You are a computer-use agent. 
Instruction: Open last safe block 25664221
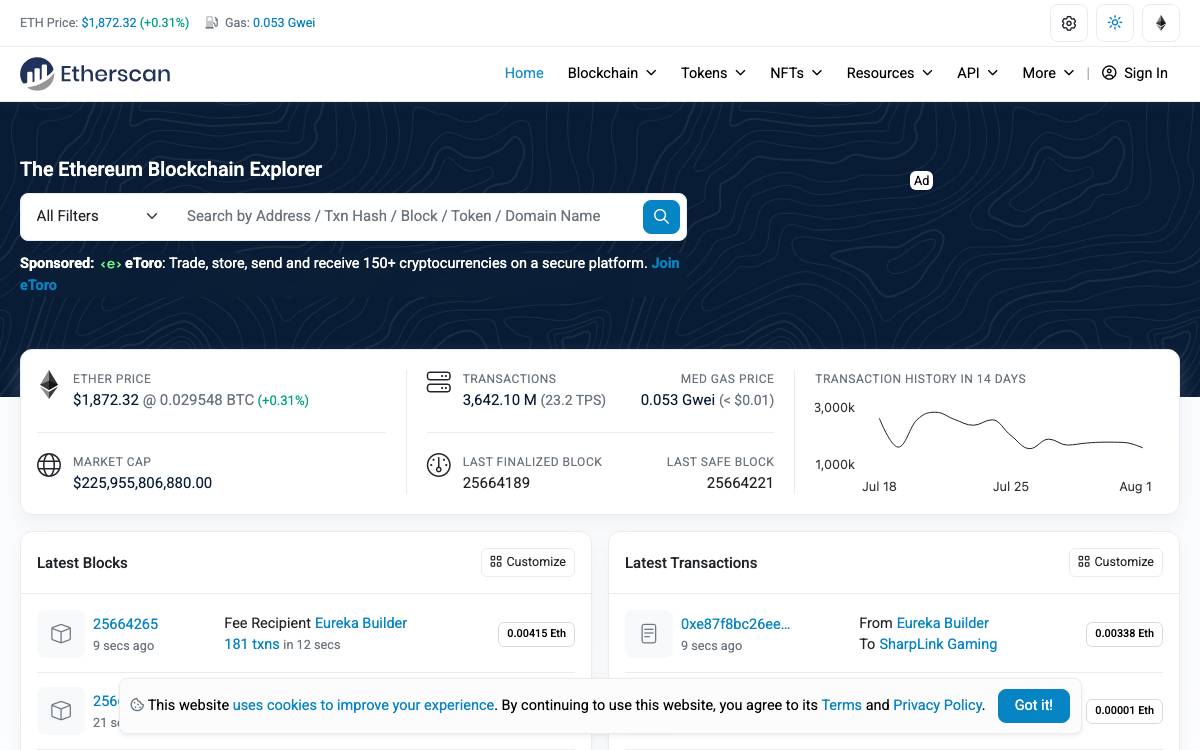(x=740, y=483)
